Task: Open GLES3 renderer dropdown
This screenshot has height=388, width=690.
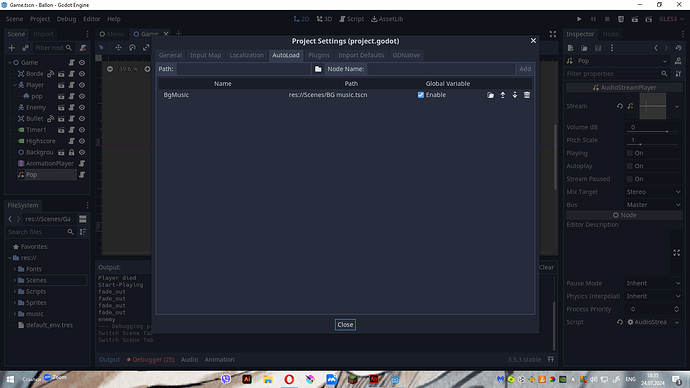Action: pyautogui.click(x=671, y=19)
